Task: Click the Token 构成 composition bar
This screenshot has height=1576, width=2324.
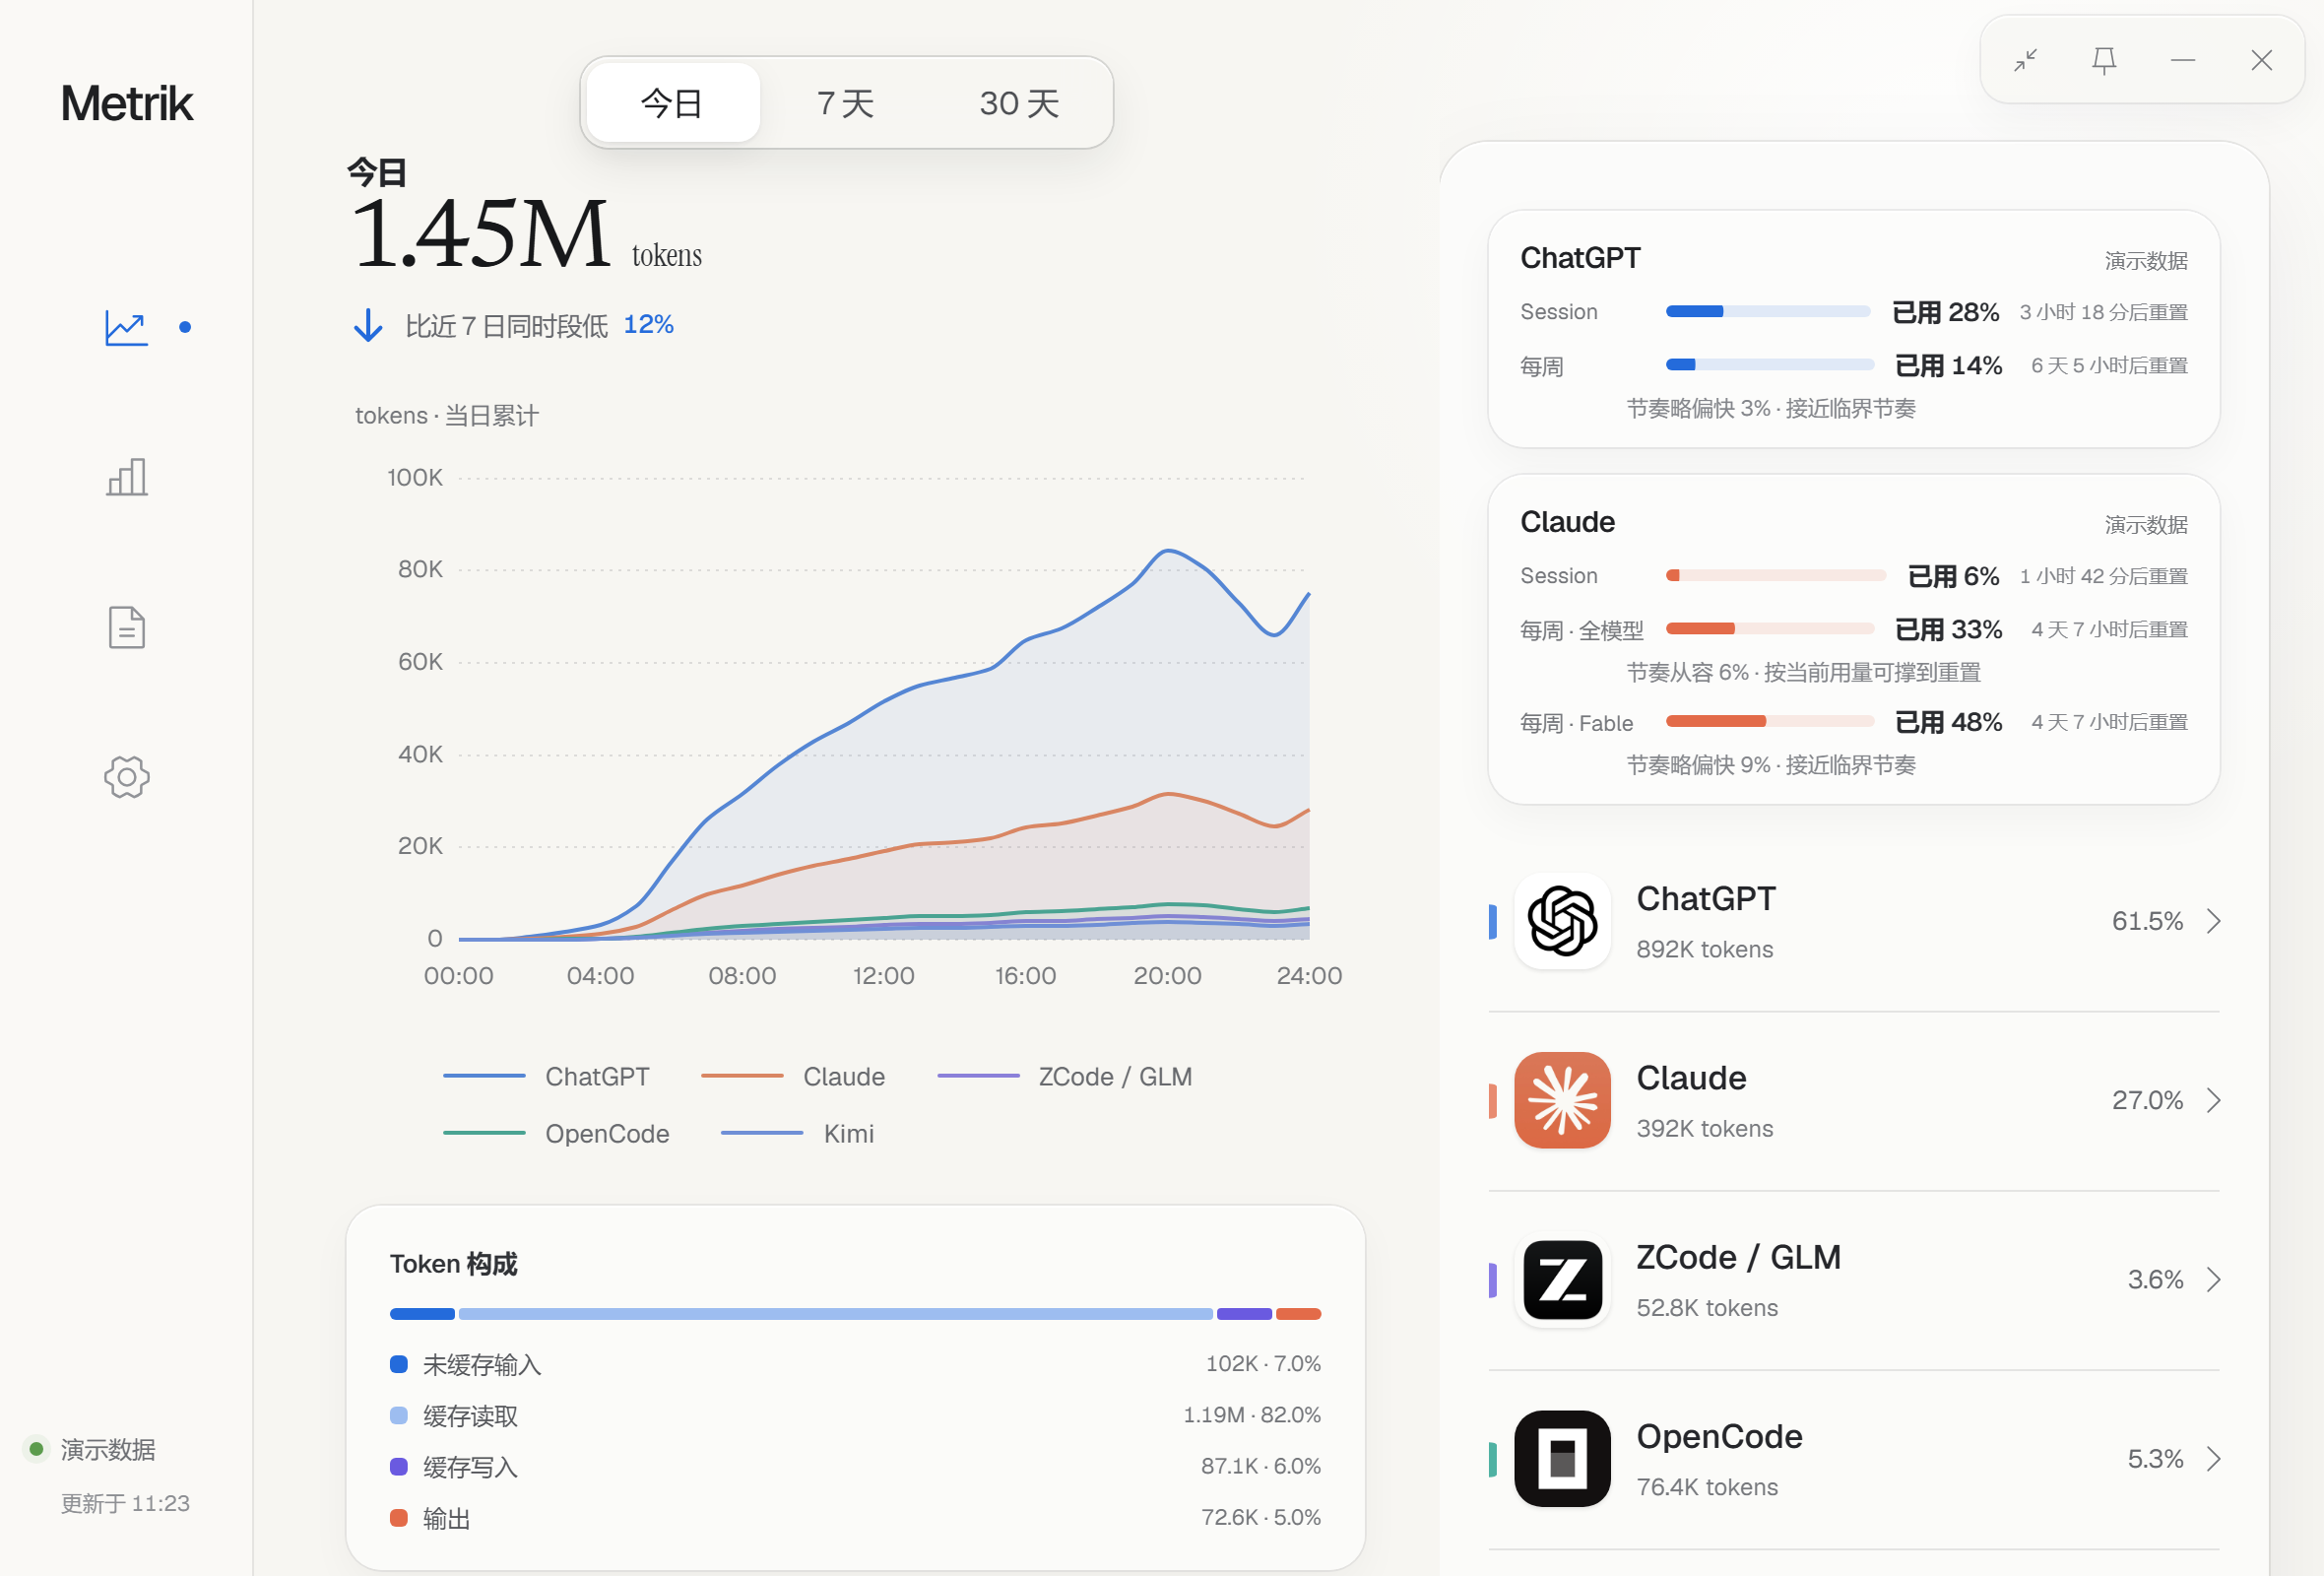Action: (855, 1313)
